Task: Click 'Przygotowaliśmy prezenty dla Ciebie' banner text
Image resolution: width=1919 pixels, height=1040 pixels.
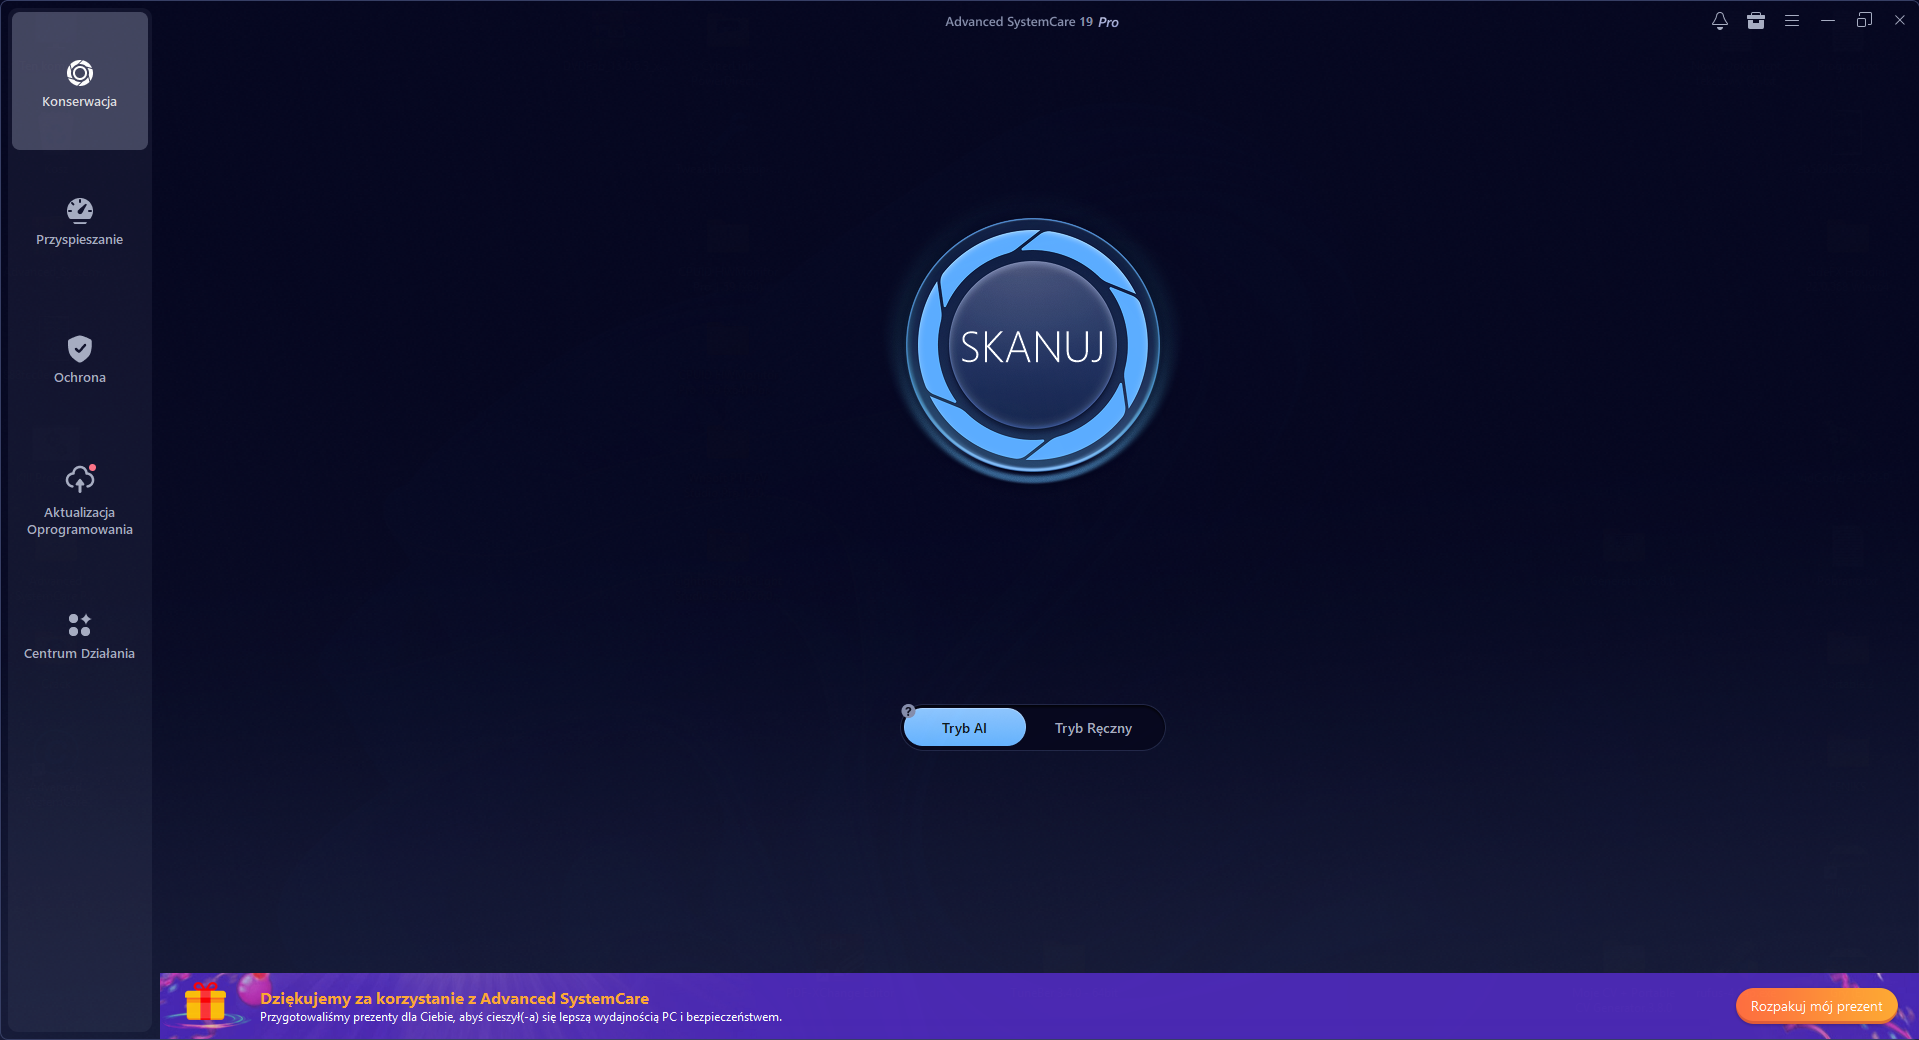Action: pyautogui.click(x=521, y=1017)
